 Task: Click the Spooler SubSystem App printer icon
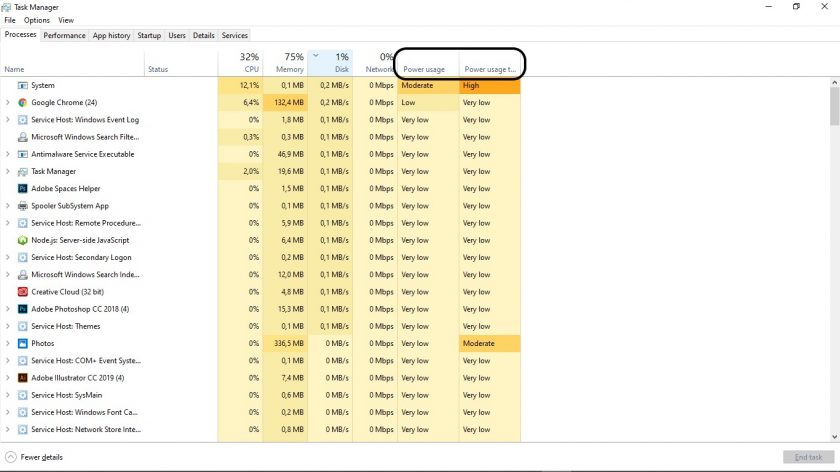pos(22,206)
